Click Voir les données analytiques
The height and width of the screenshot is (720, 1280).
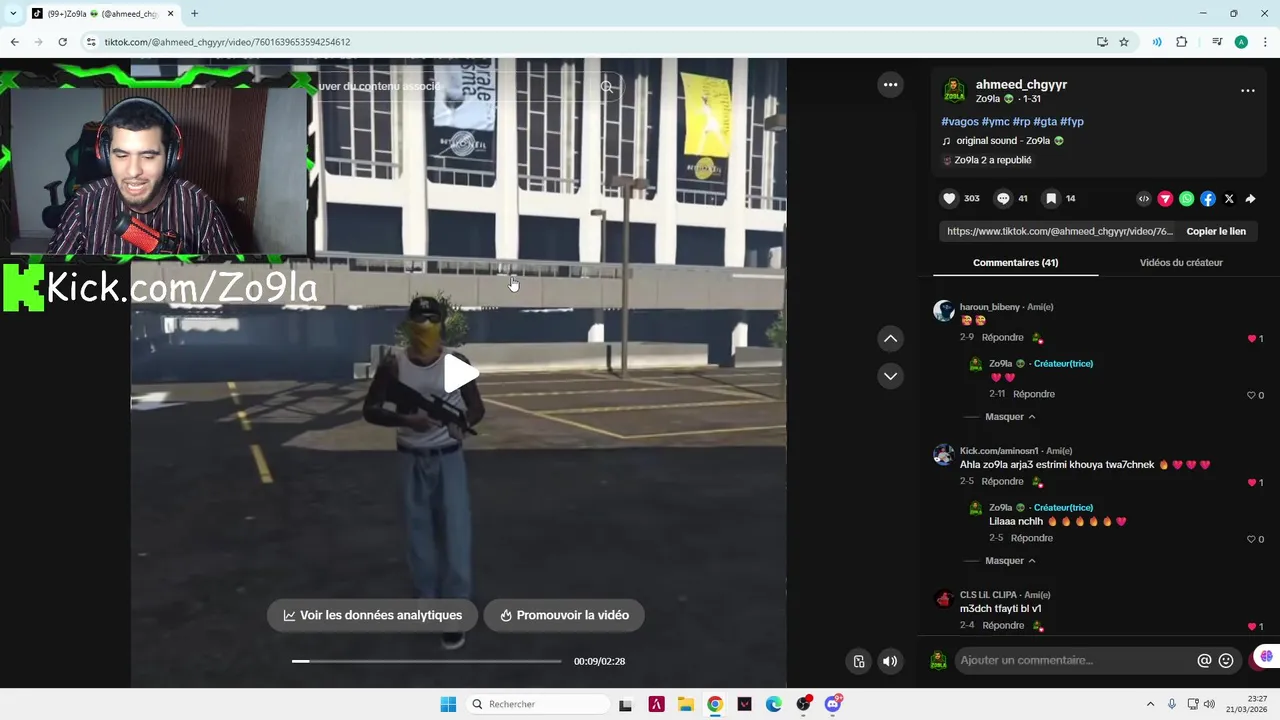372,615
